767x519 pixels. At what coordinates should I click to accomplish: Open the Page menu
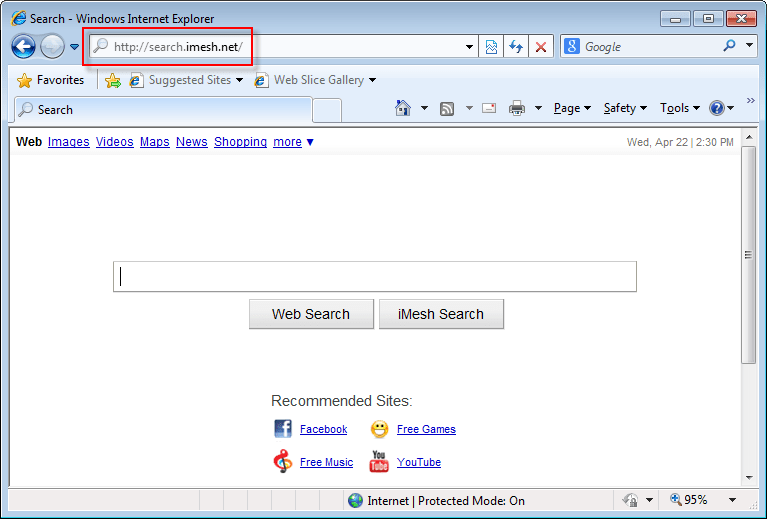(572, 108)
